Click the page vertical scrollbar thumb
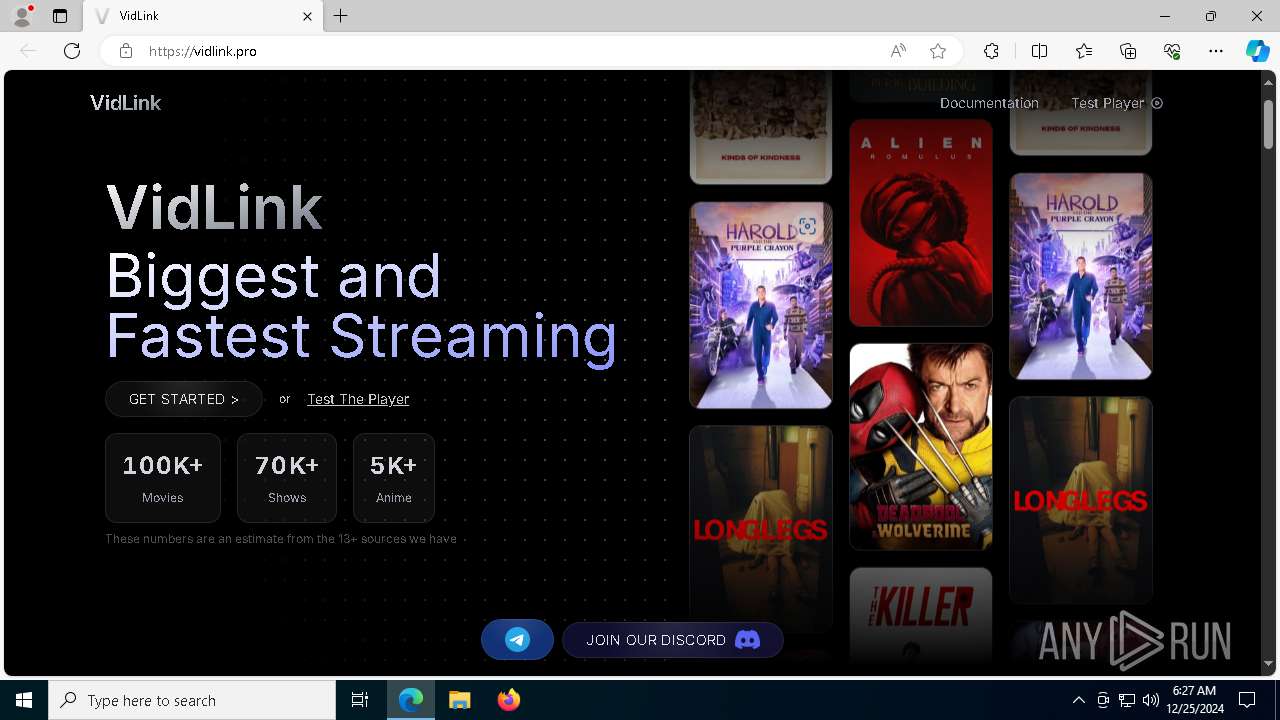 [1268, 124]
